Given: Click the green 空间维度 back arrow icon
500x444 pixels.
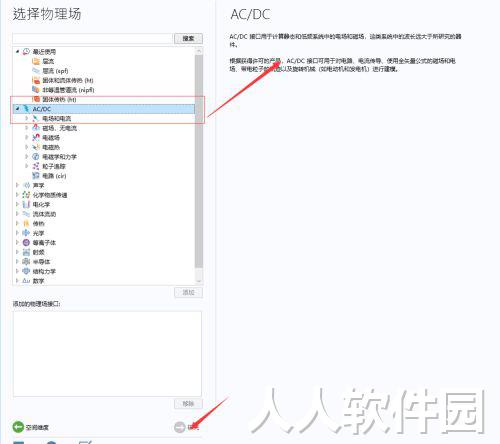Looking at the screenshot, I should (x=18, y=427).
